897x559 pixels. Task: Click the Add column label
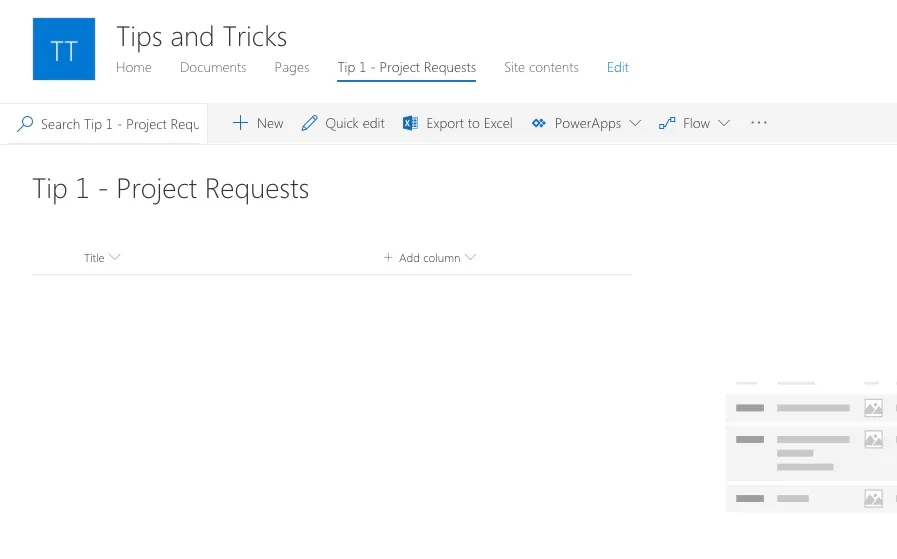coord(430,258)
